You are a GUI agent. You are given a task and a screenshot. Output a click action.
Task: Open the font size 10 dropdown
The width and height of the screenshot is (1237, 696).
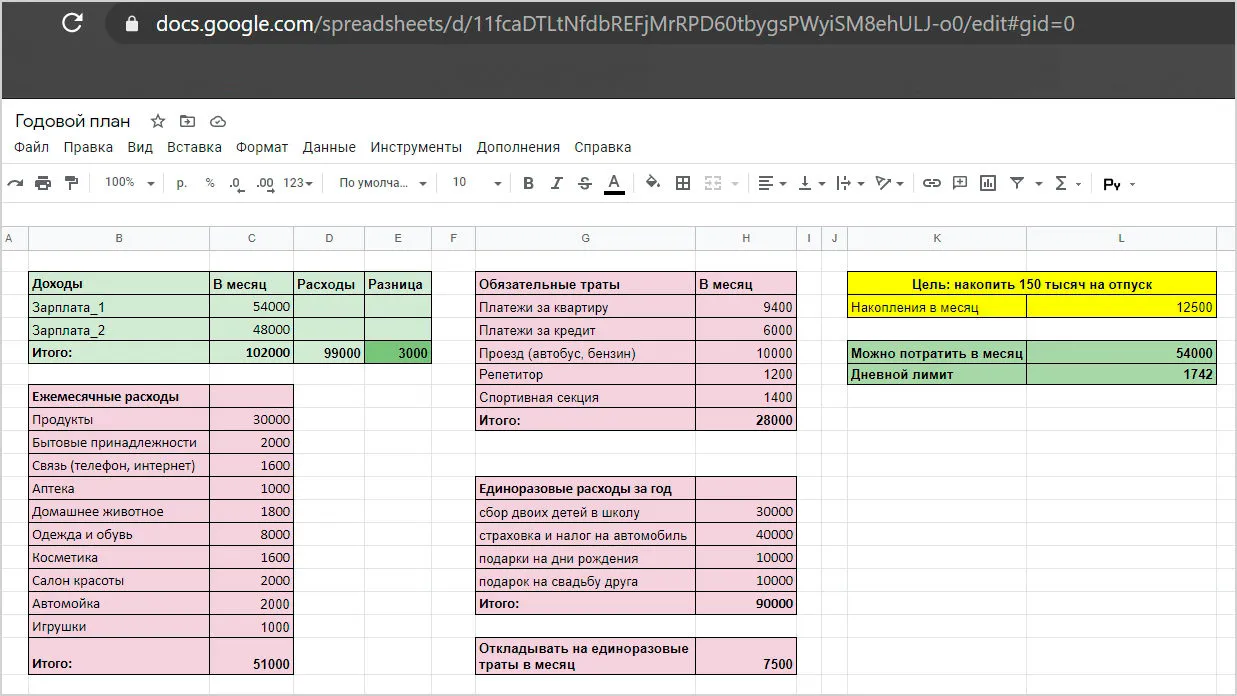[x=477, y=183]
